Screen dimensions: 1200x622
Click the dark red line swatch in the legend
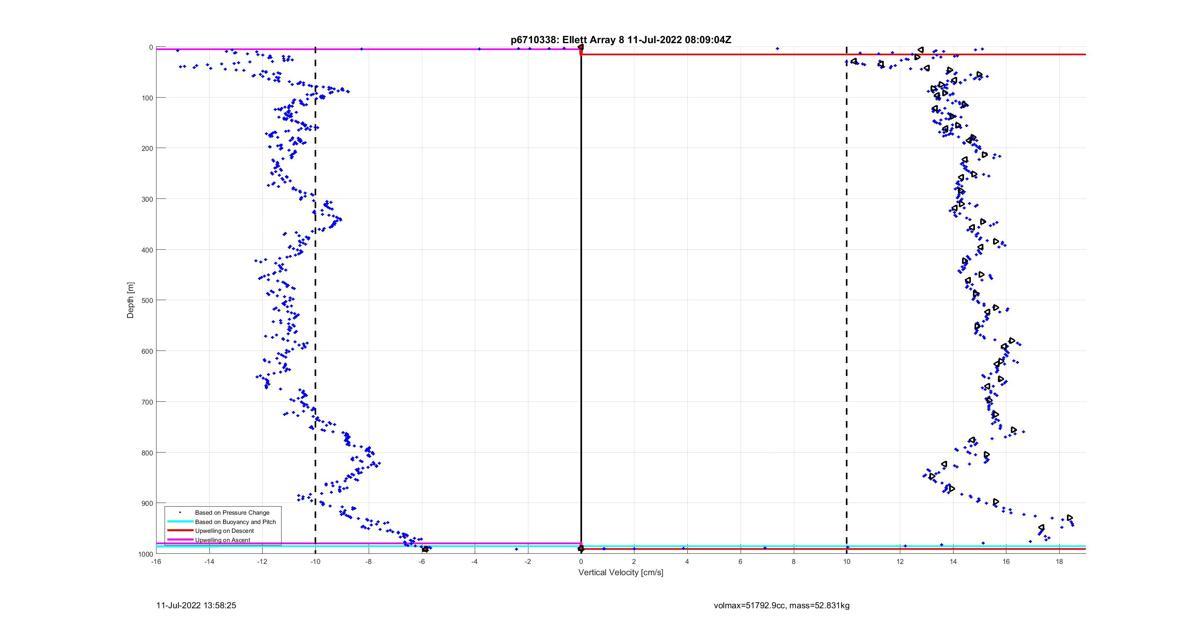[179, 531]
